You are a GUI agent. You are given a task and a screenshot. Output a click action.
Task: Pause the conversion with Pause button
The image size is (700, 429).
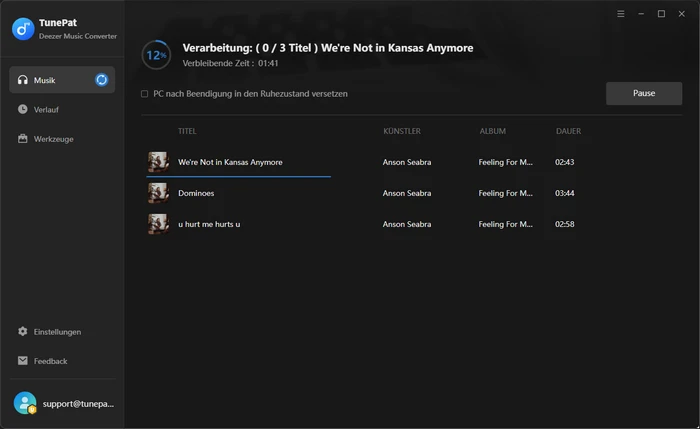pyautogui.click(x=644, y=93)
